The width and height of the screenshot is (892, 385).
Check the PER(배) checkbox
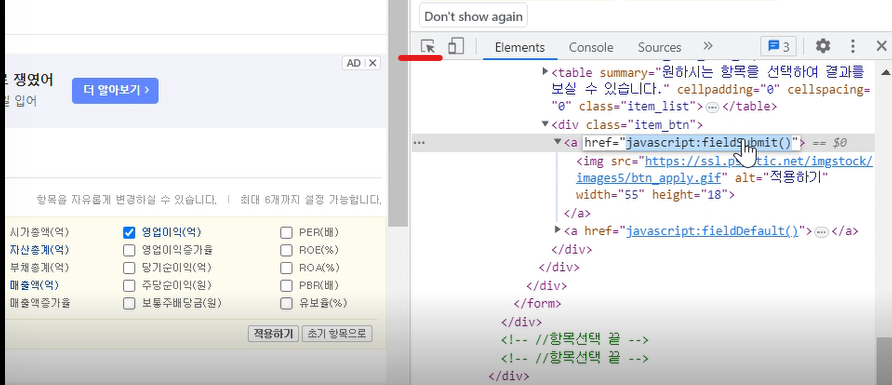tap(286, 233)
